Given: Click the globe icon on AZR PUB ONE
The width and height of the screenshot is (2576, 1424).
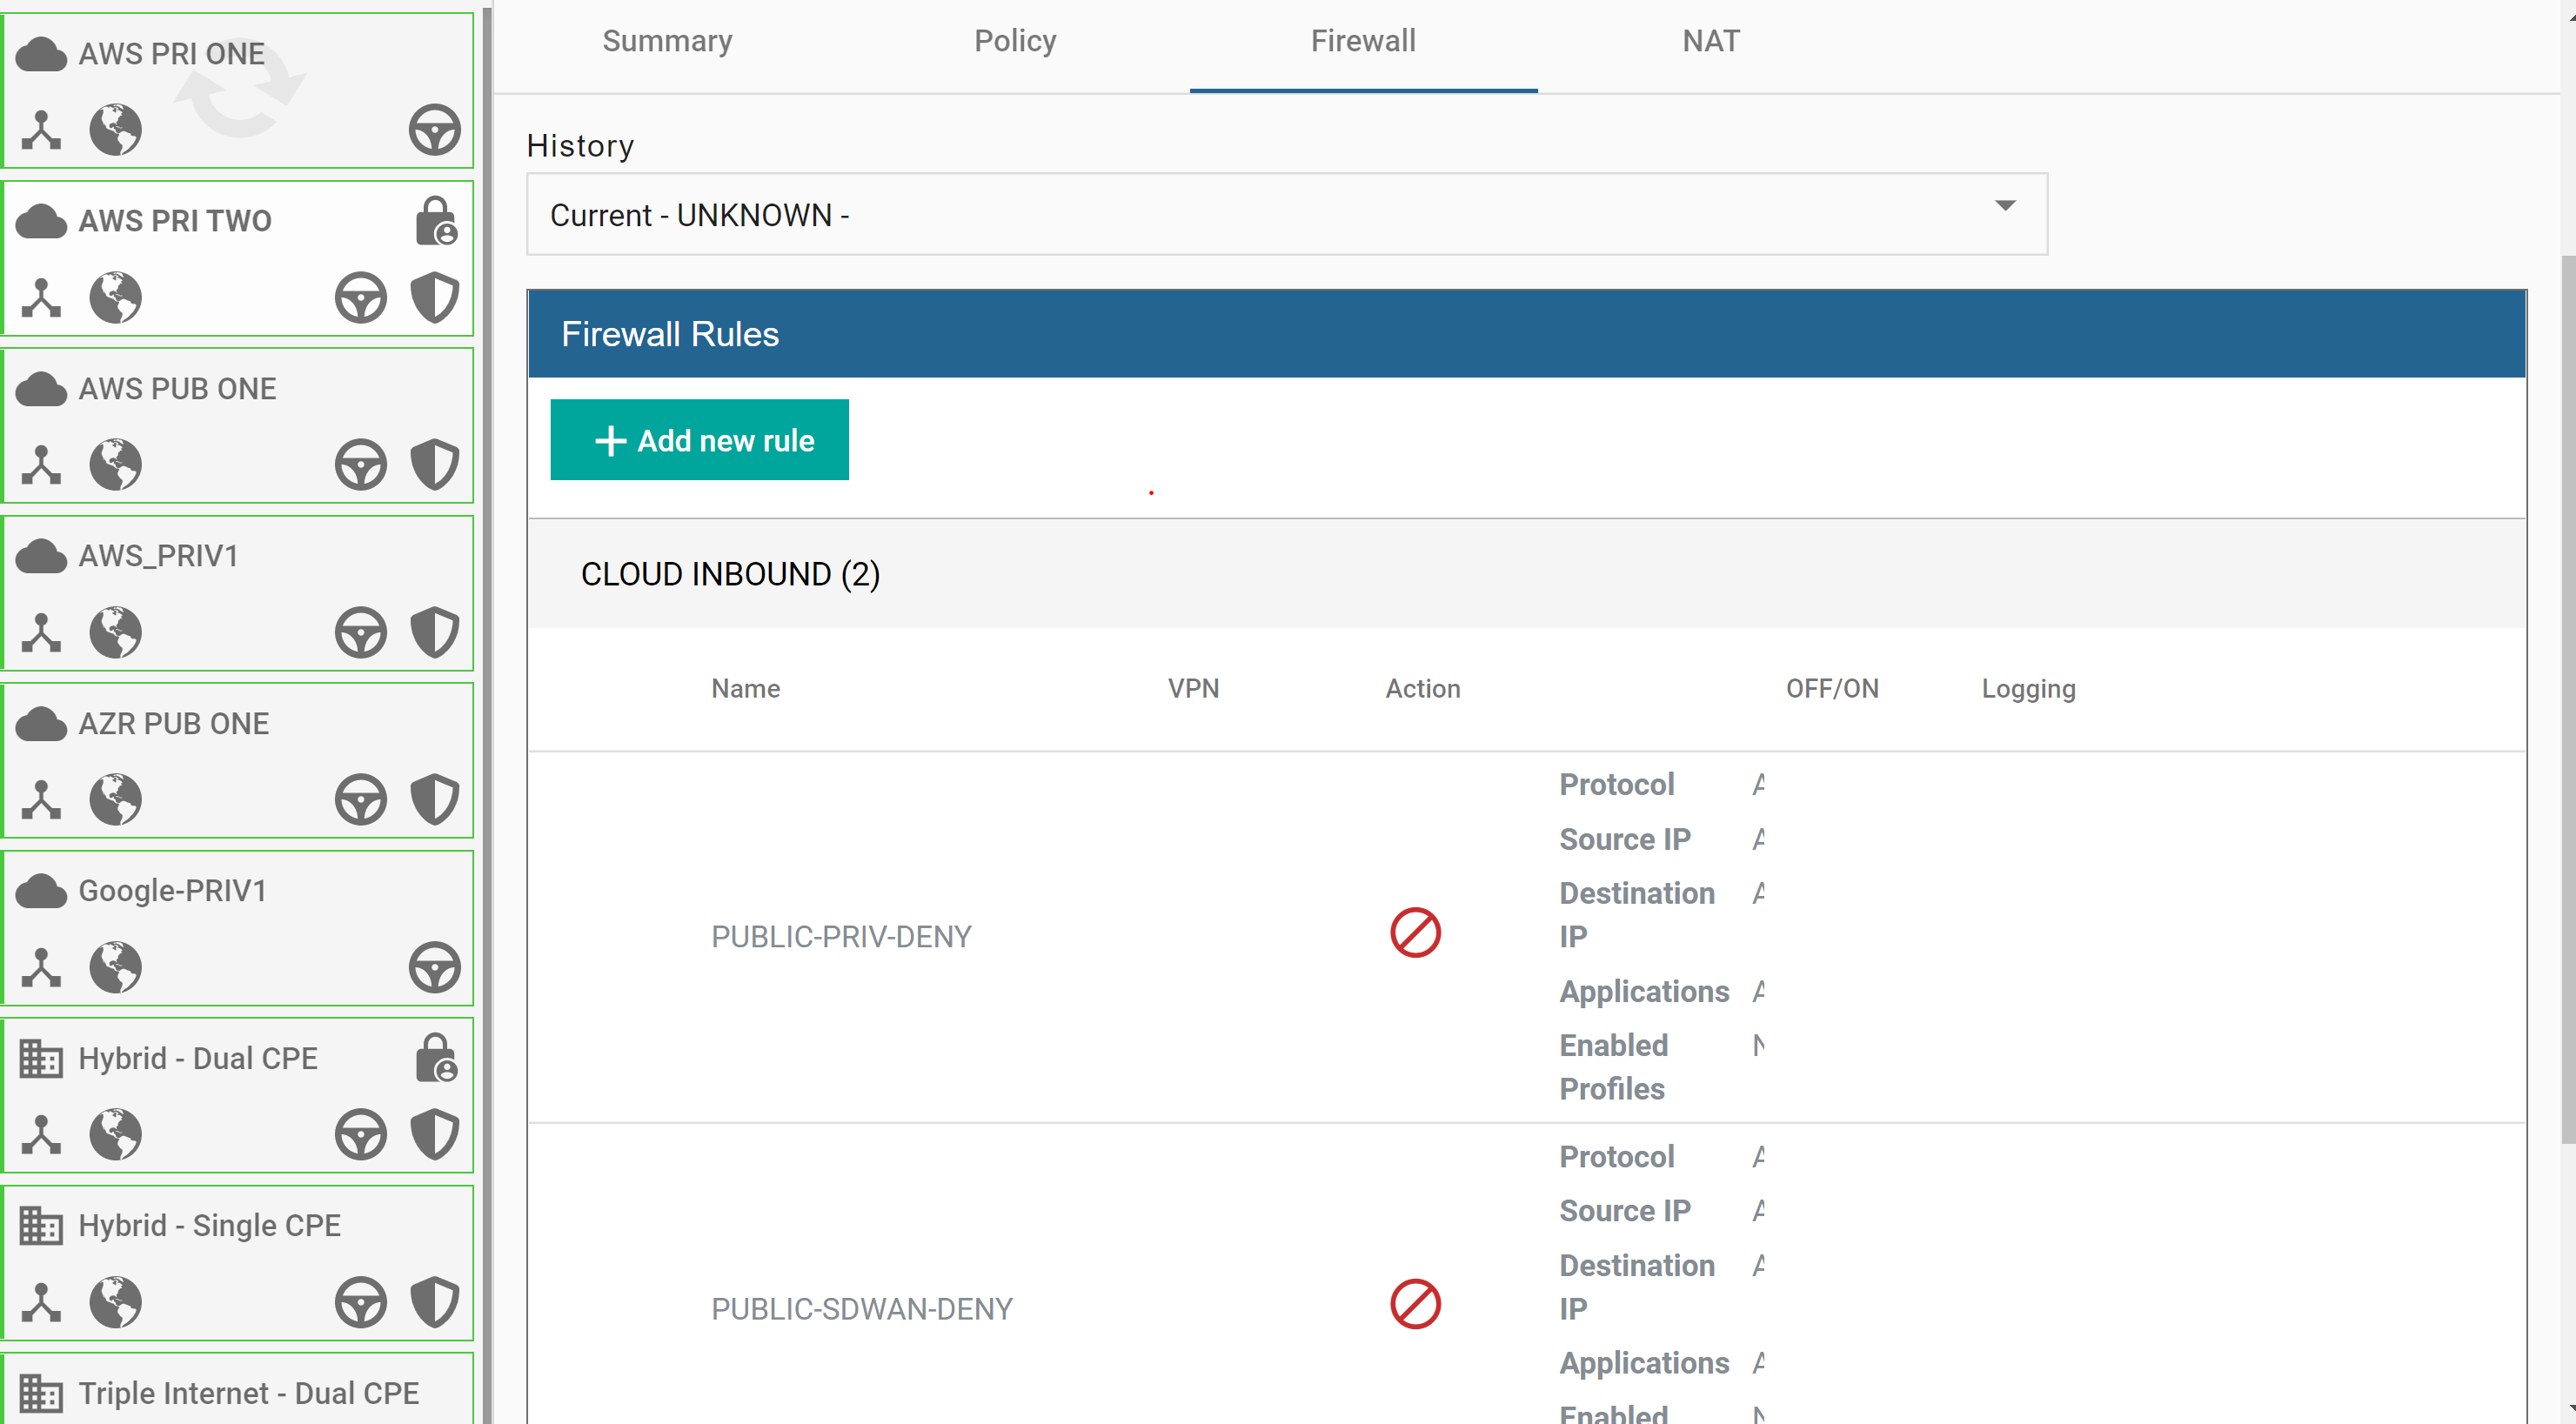Looking at the screenshot, I should [x=115, y=800].
